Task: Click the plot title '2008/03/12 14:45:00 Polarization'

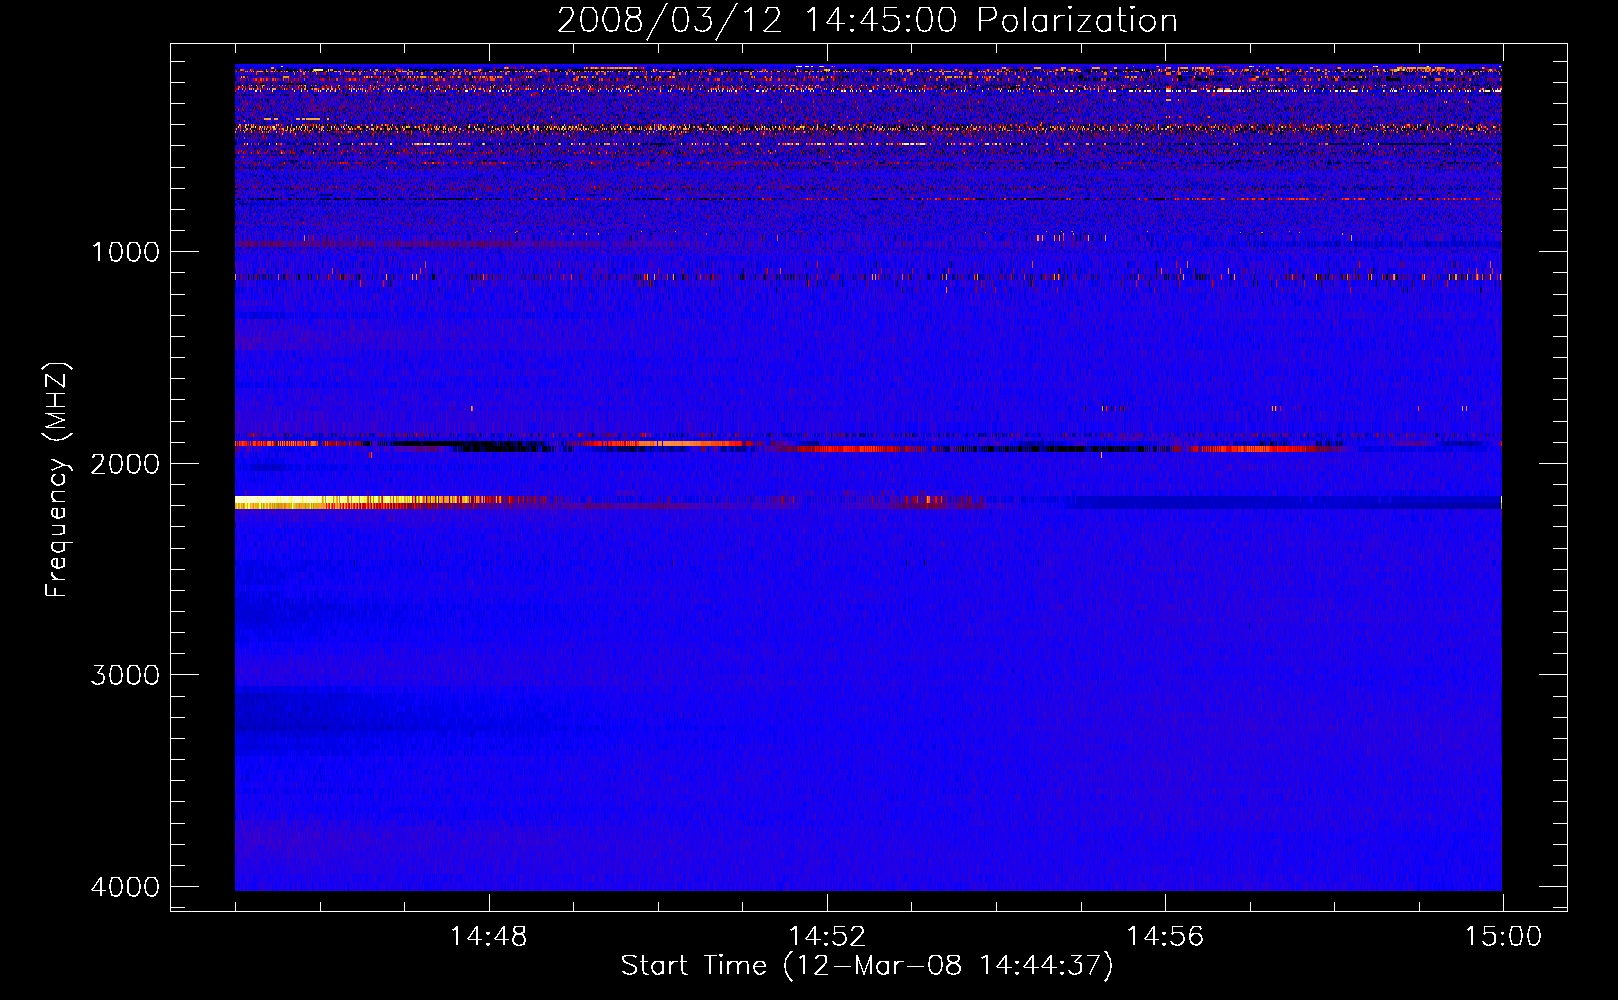Action: point(867,21)
